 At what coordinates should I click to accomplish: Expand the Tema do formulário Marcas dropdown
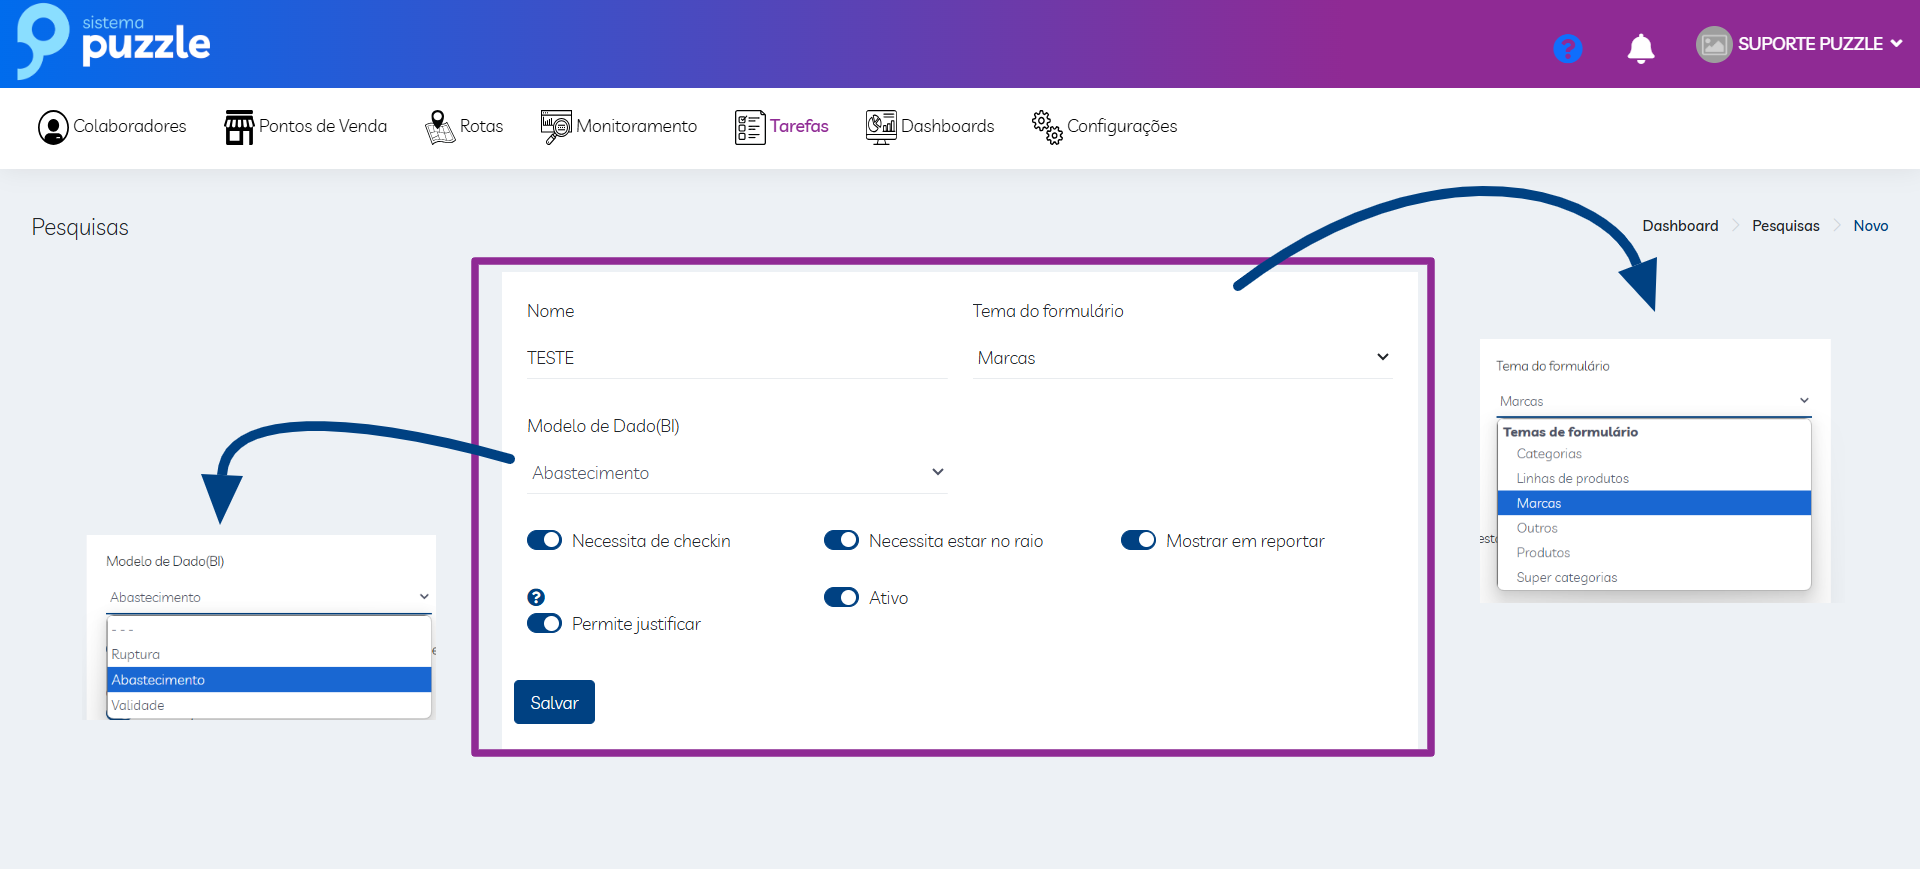tap(1182, 358)
